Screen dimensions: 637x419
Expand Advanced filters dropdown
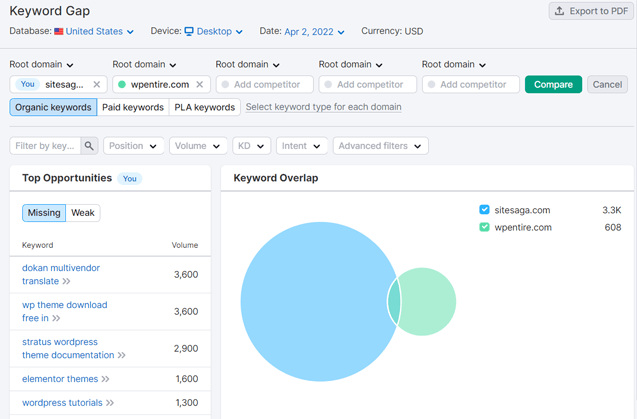(x=381, y=146)
